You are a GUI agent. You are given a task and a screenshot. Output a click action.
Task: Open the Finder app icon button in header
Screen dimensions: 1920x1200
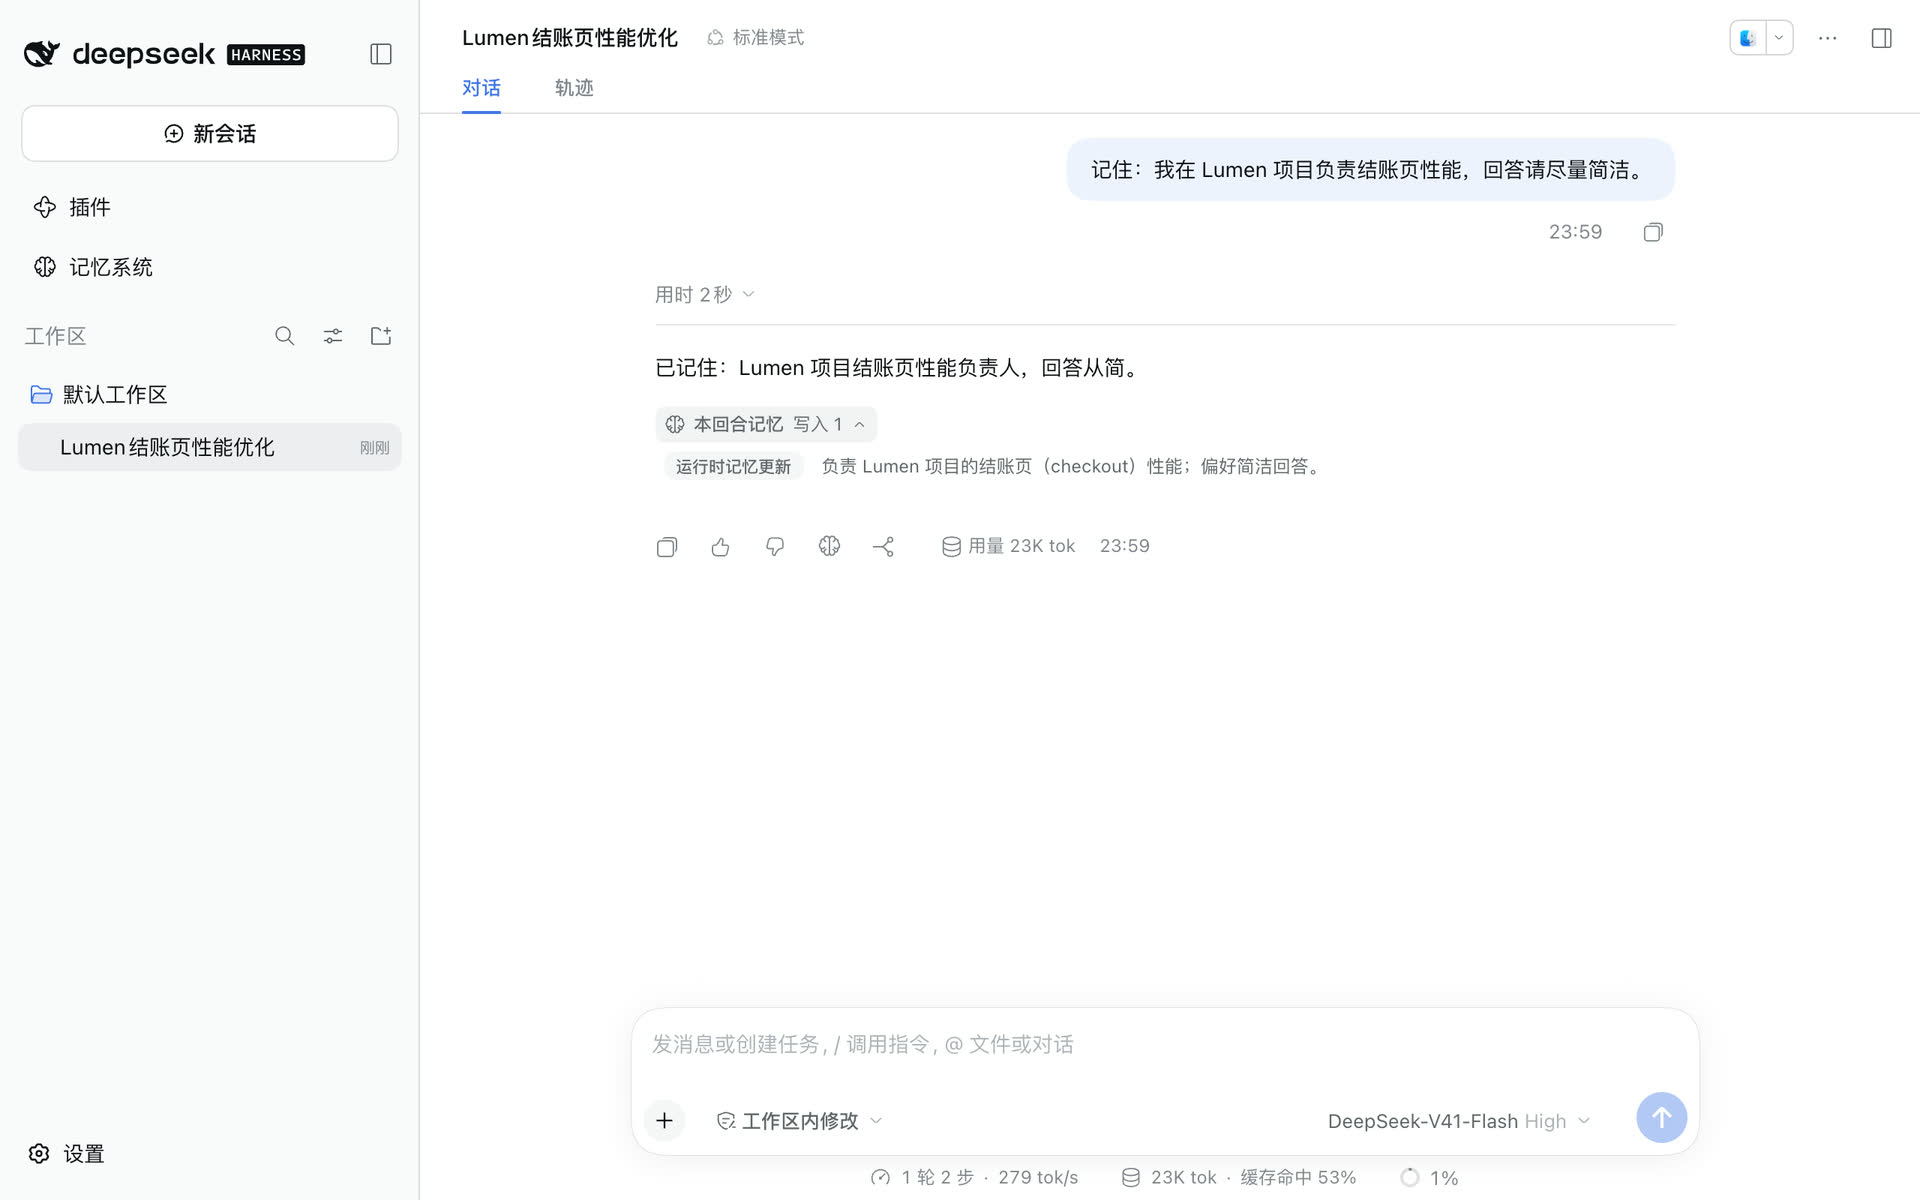pos(1748,38)
